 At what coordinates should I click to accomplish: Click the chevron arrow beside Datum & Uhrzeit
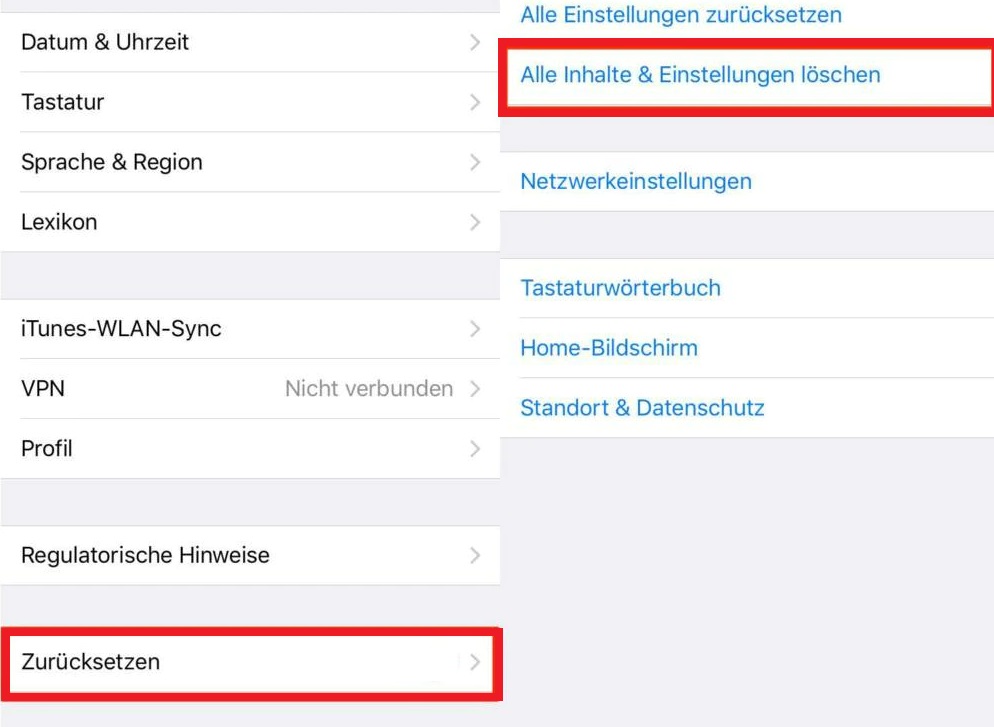(475, 42)
